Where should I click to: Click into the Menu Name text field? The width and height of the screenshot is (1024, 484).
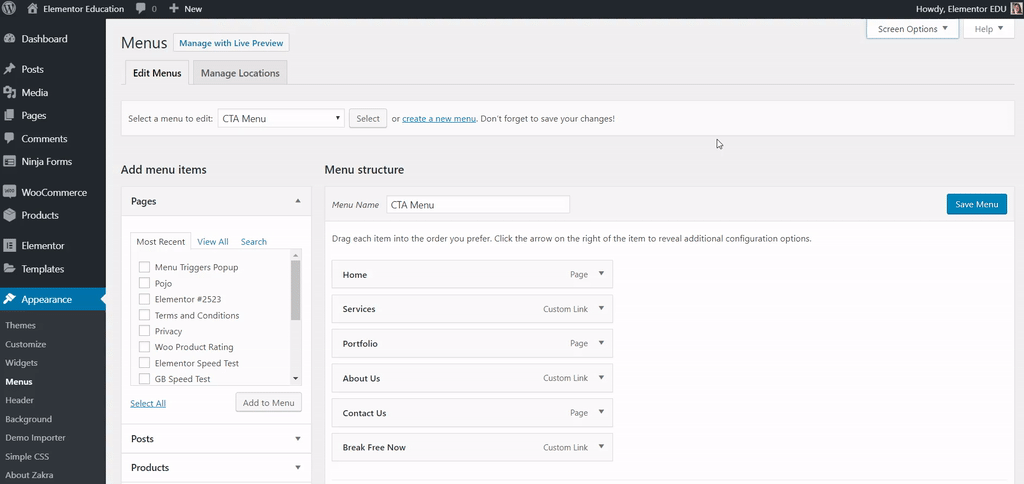pos(477,204)
